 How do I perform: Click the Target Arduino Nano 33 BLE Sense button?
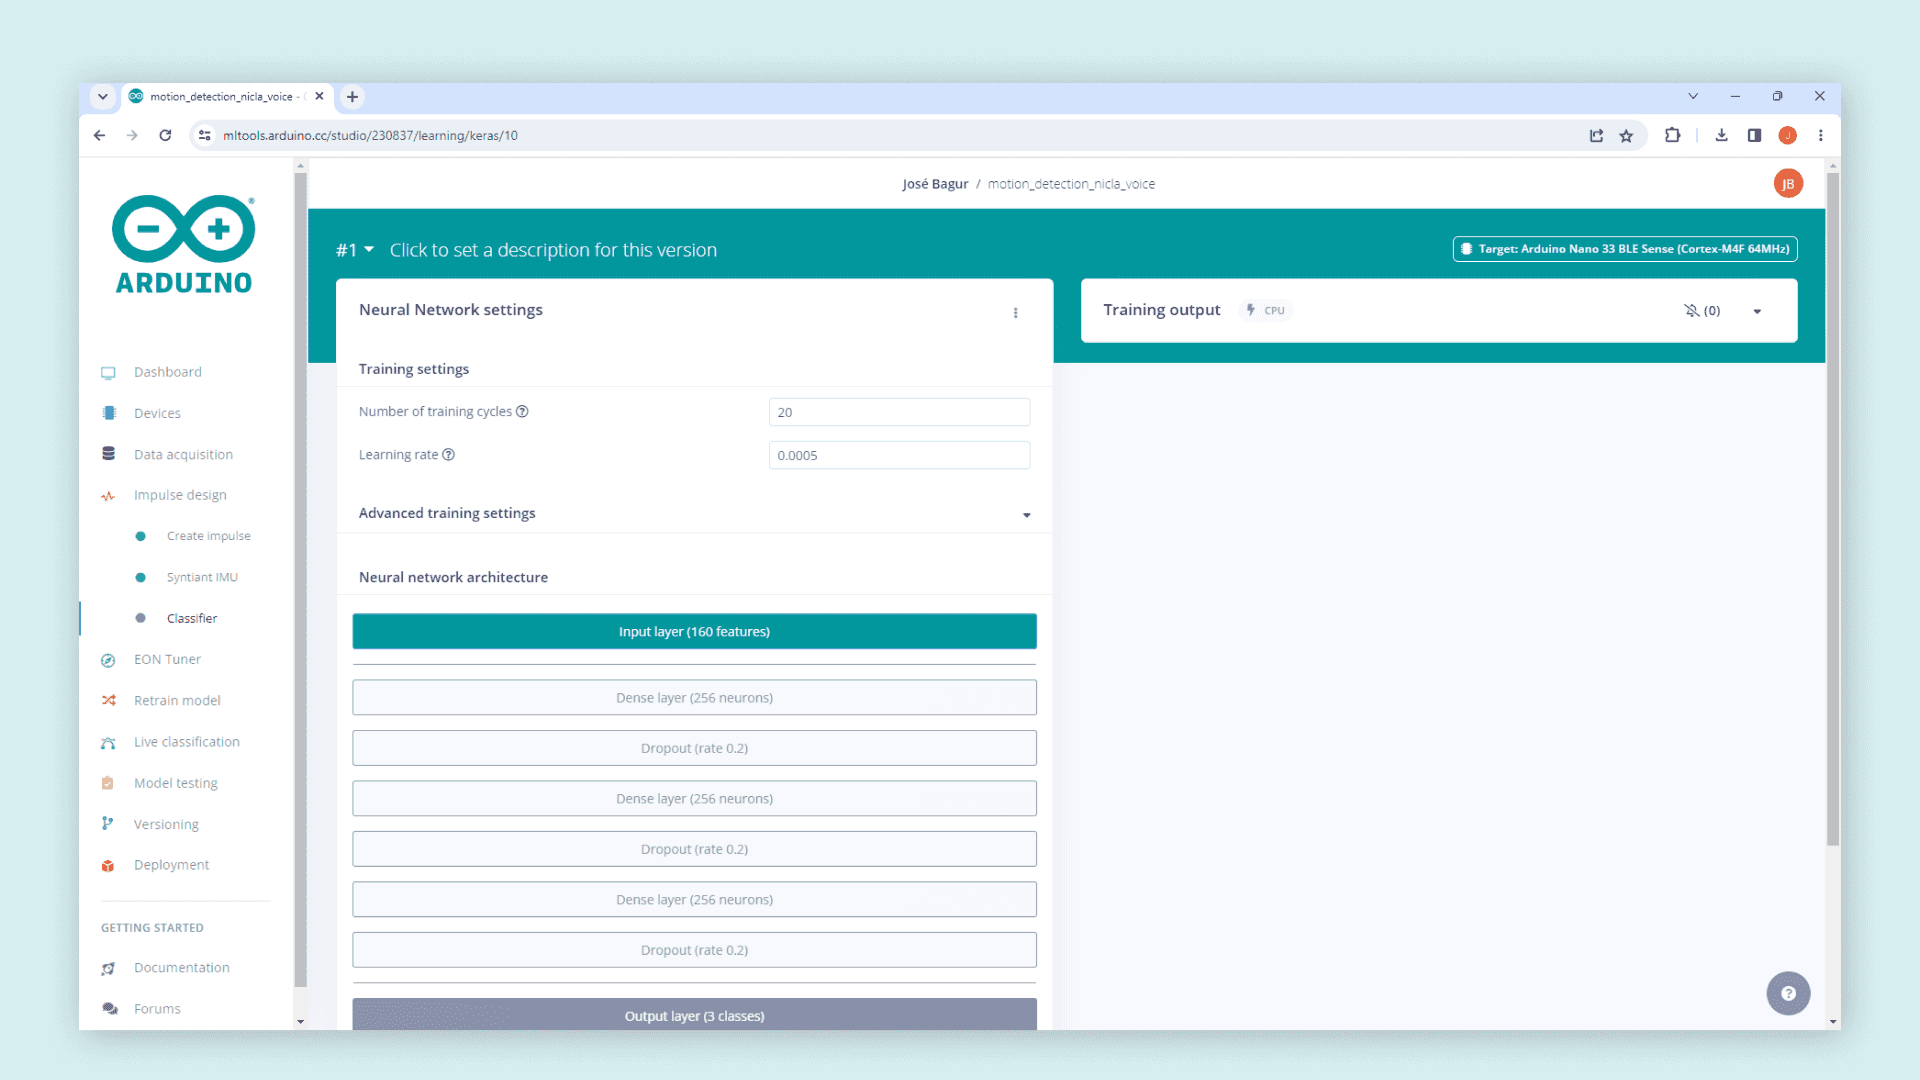pyautogui.click(x=1625, y=249)
